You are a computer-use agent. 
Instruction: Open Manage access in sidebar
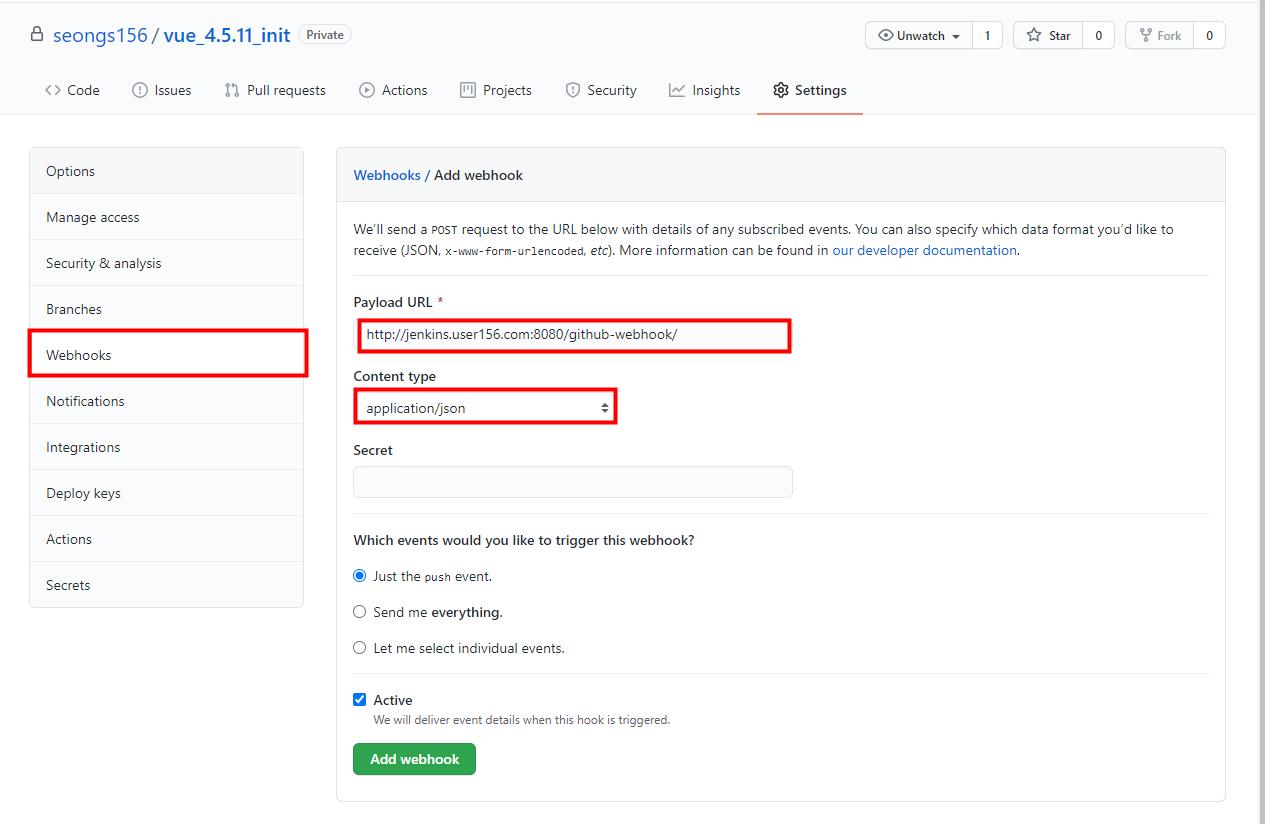pos(166,217)
